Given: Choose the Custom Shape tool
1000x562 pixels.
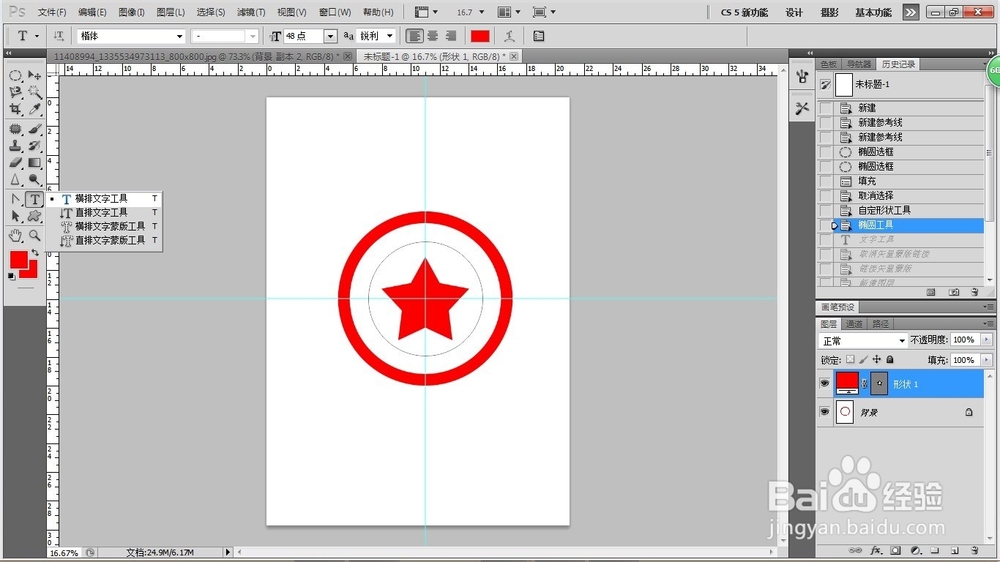Looking at the screenshot, I should 34,216.
